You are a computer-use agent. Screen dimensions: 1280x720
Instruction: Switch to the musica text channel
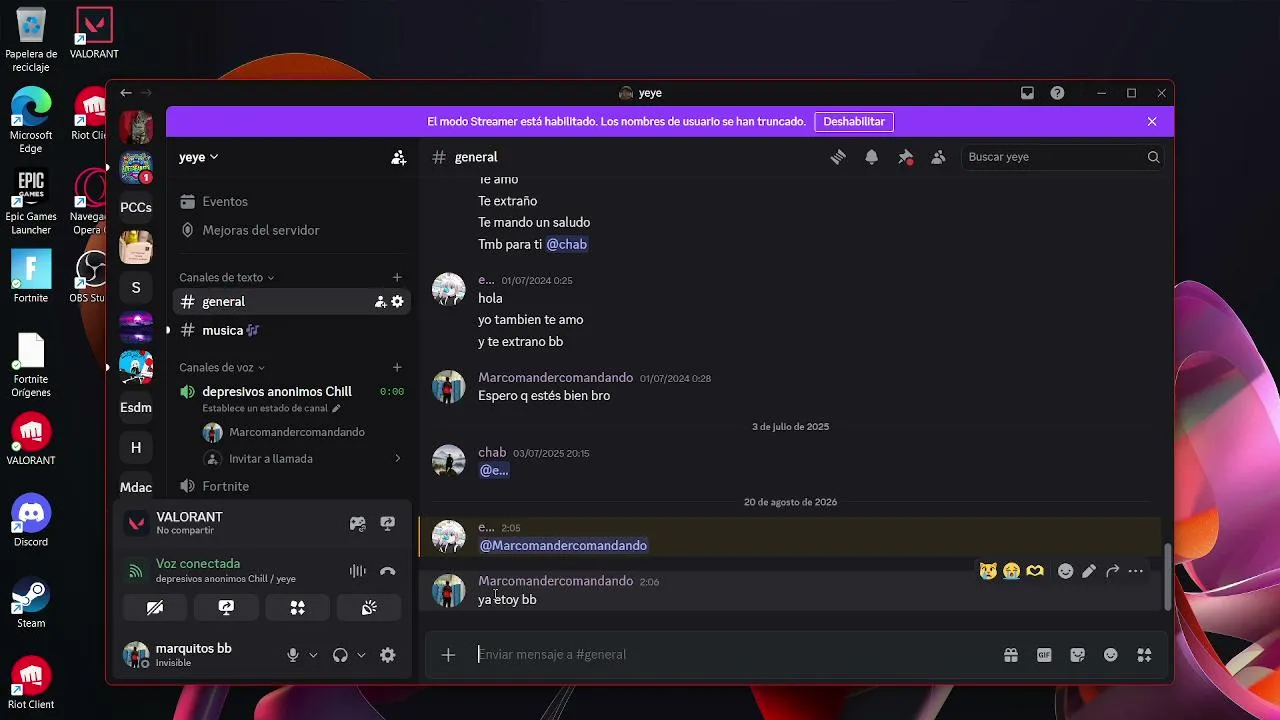click(x=291, y=330)
